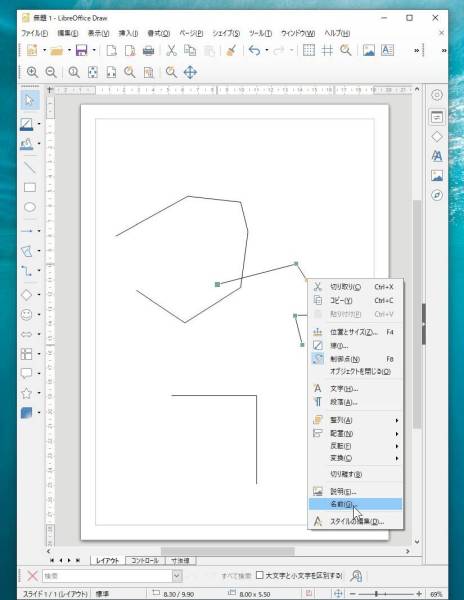The image size is (464, 600).
Task: Switch to the コントロール layer tab
Action: pos(145,561)
